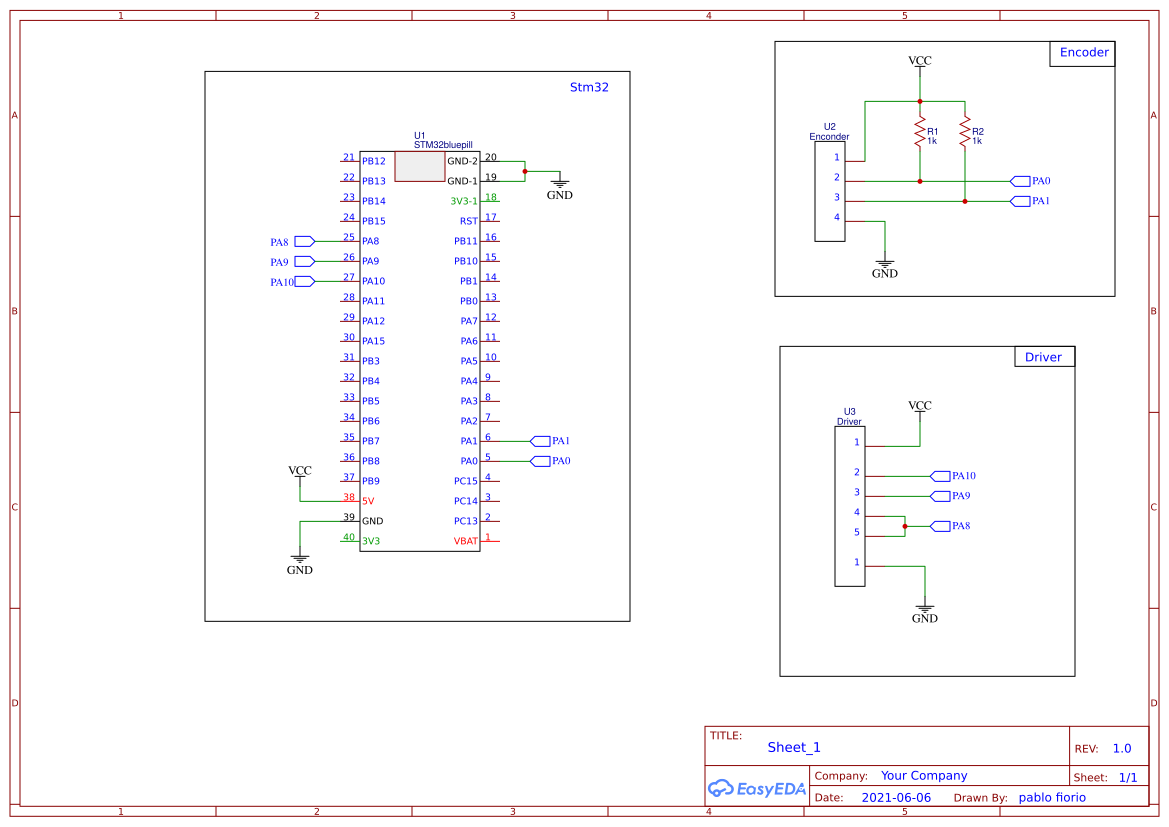Click the Encoder block title label
This screenshot has width=1169, height=827.
pyautogui.click(x=1083, y=53)
